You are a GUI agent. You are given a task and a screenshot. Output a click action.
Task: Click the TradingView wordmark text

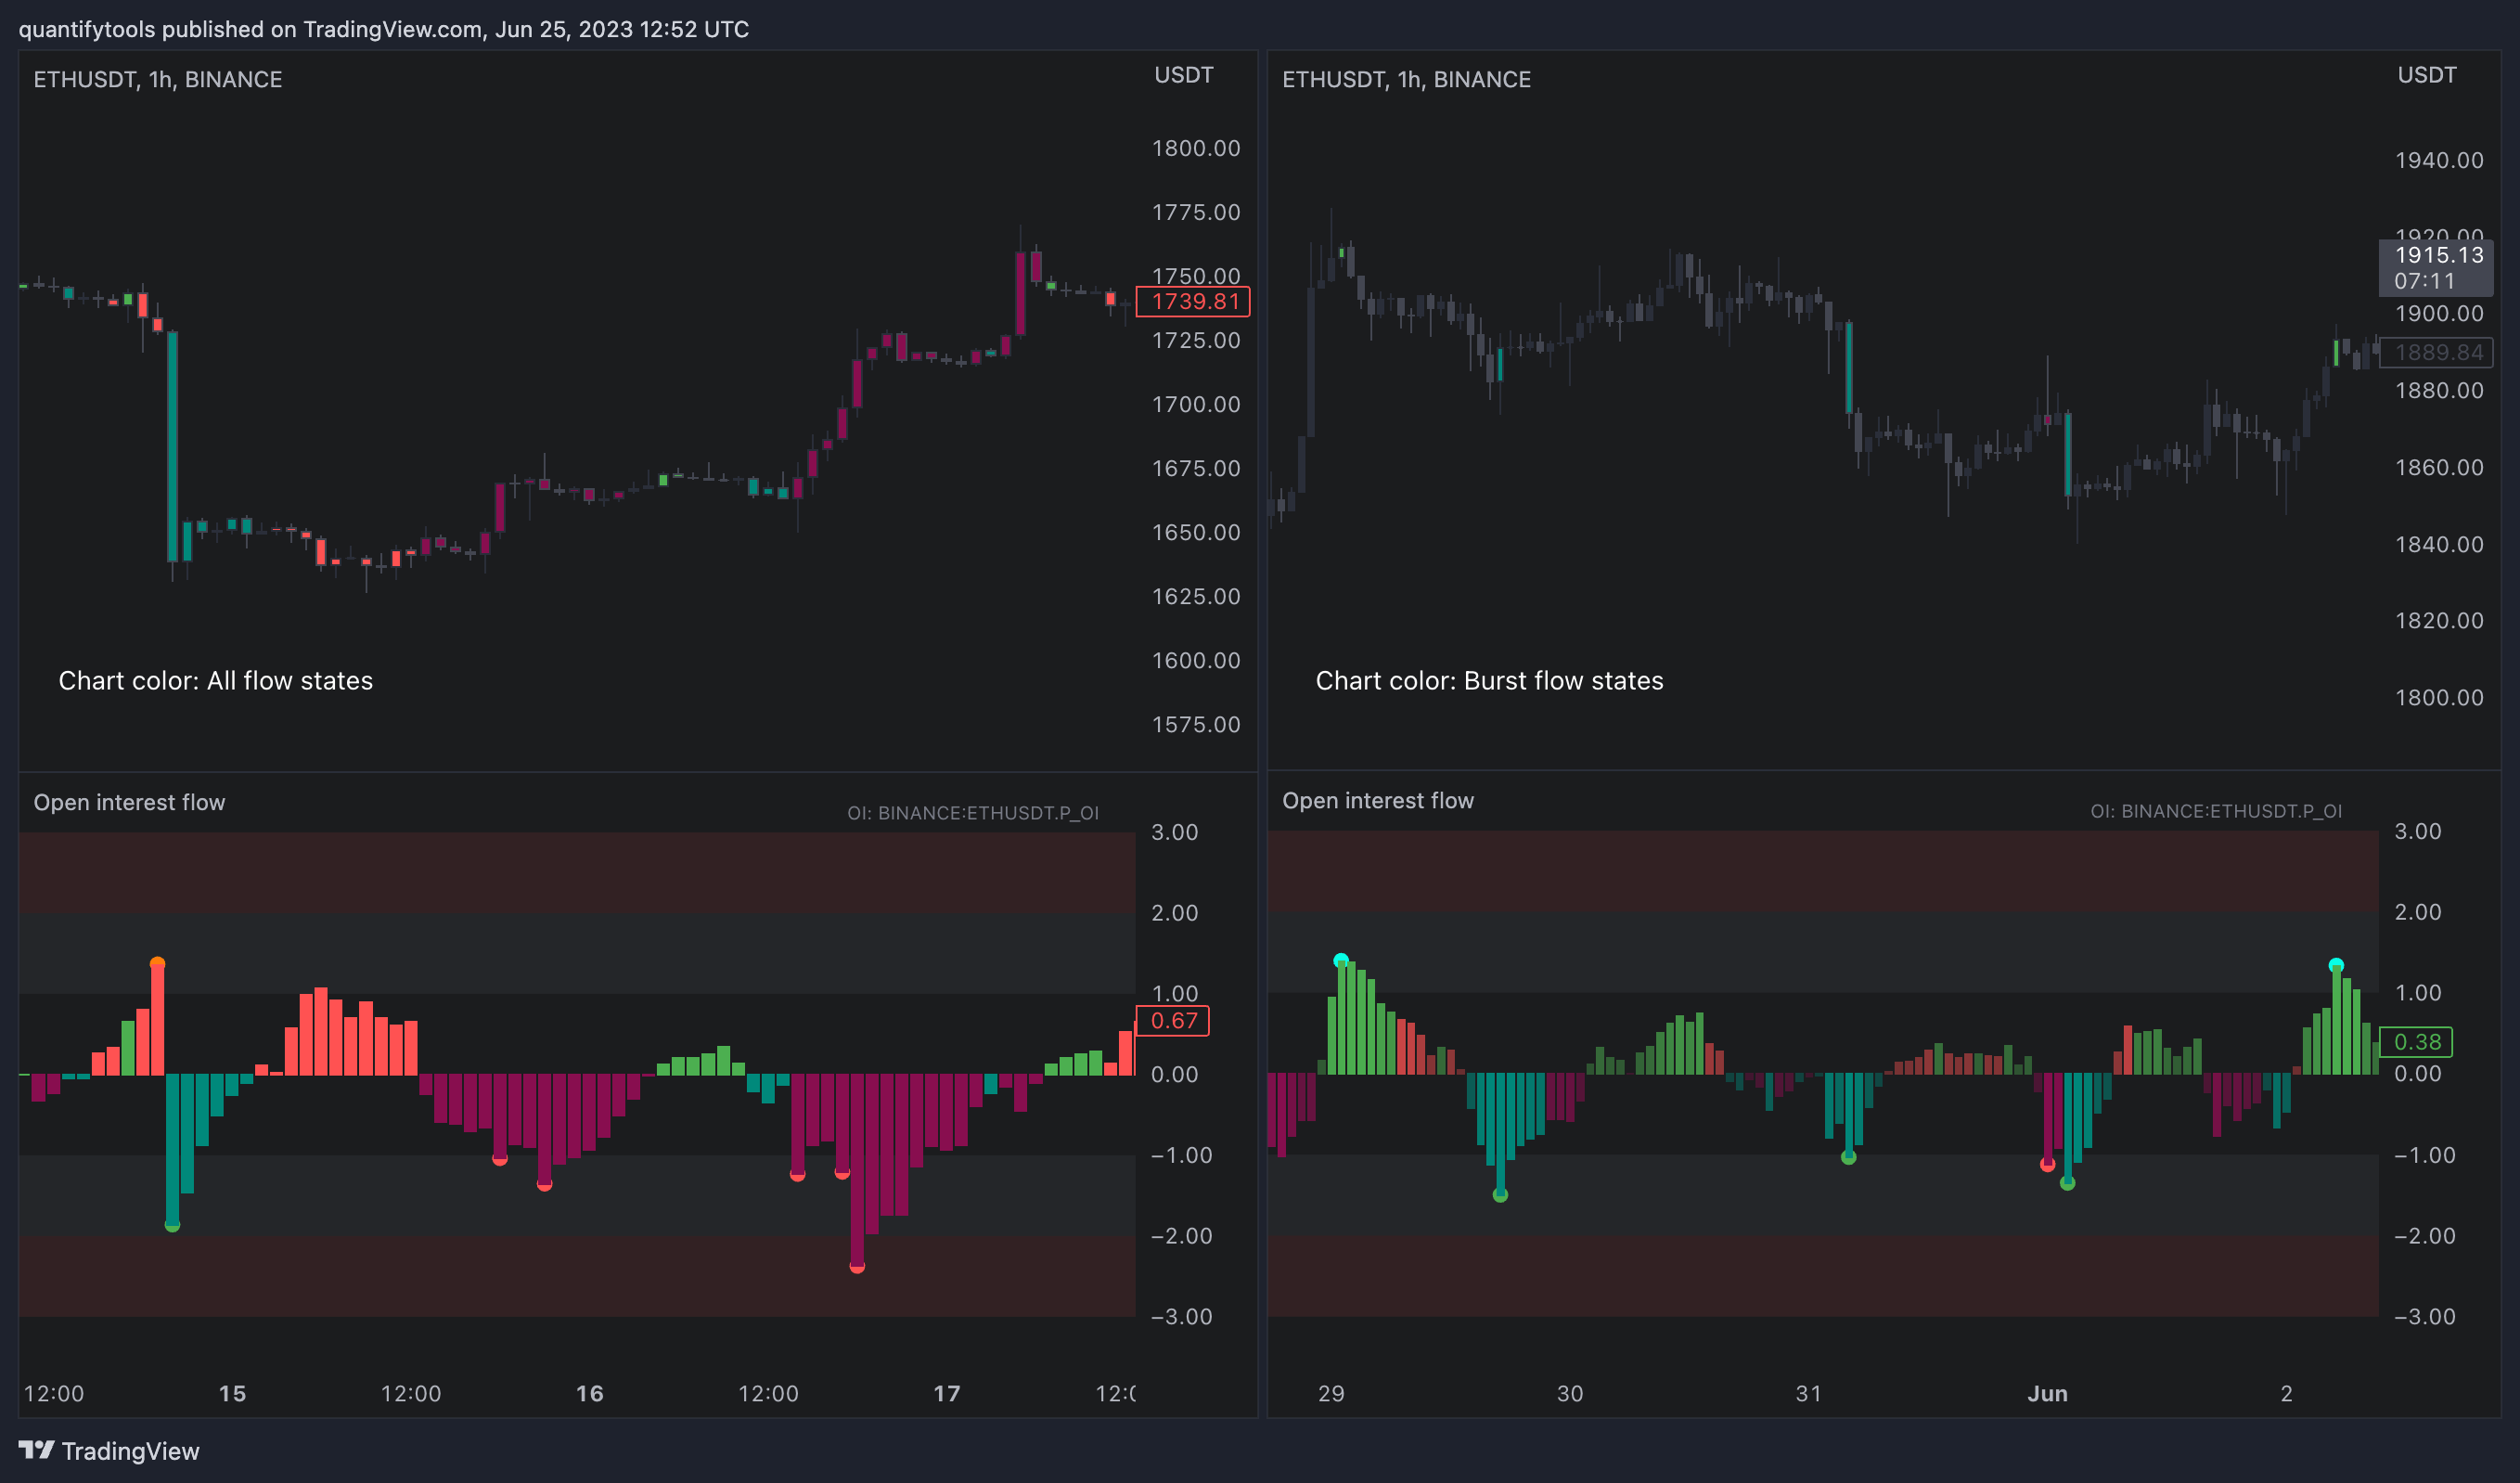[130, 1451]
